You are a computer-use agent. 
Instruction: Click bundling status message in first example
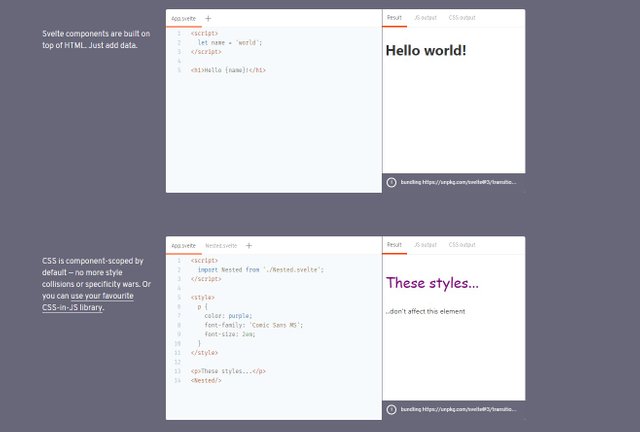point(458,182)
